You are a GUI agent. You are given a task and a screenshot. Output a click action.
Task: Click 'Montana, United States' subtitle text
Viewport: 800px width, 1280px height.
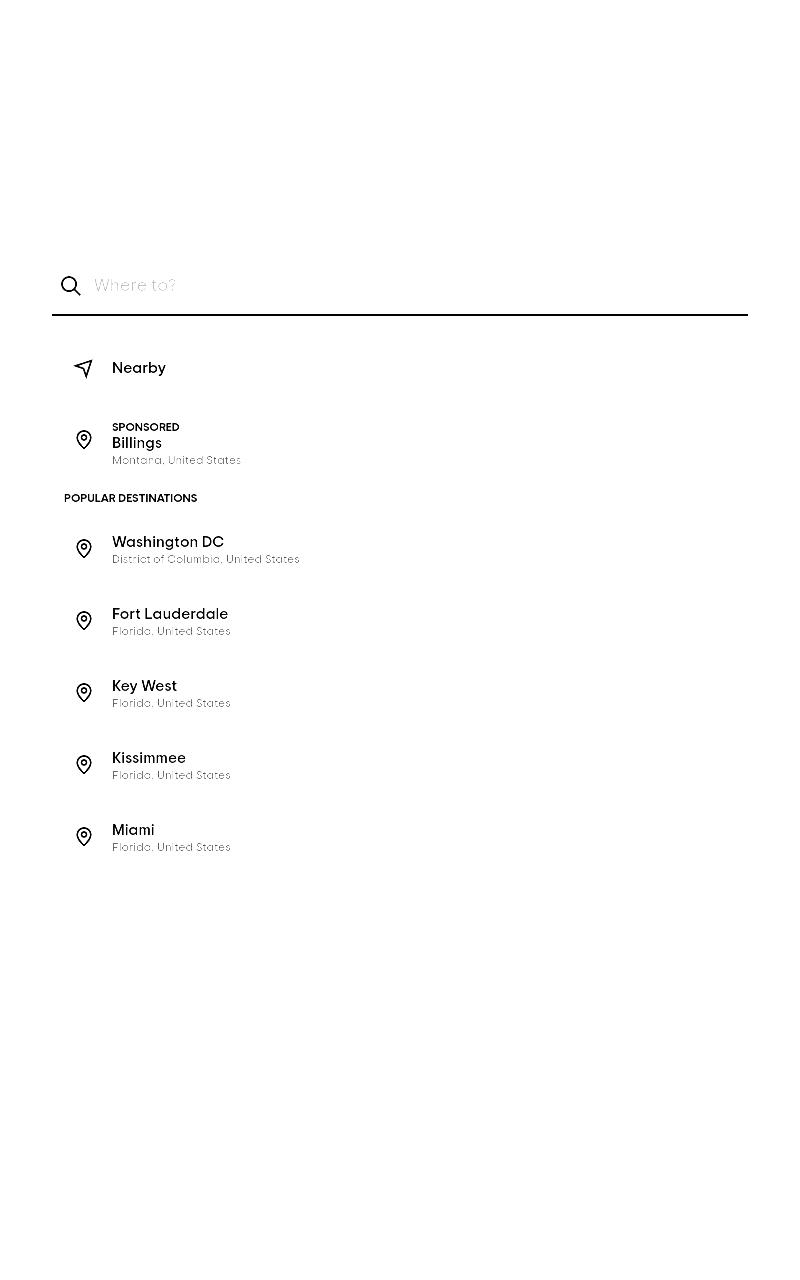(x=176, y=460)
